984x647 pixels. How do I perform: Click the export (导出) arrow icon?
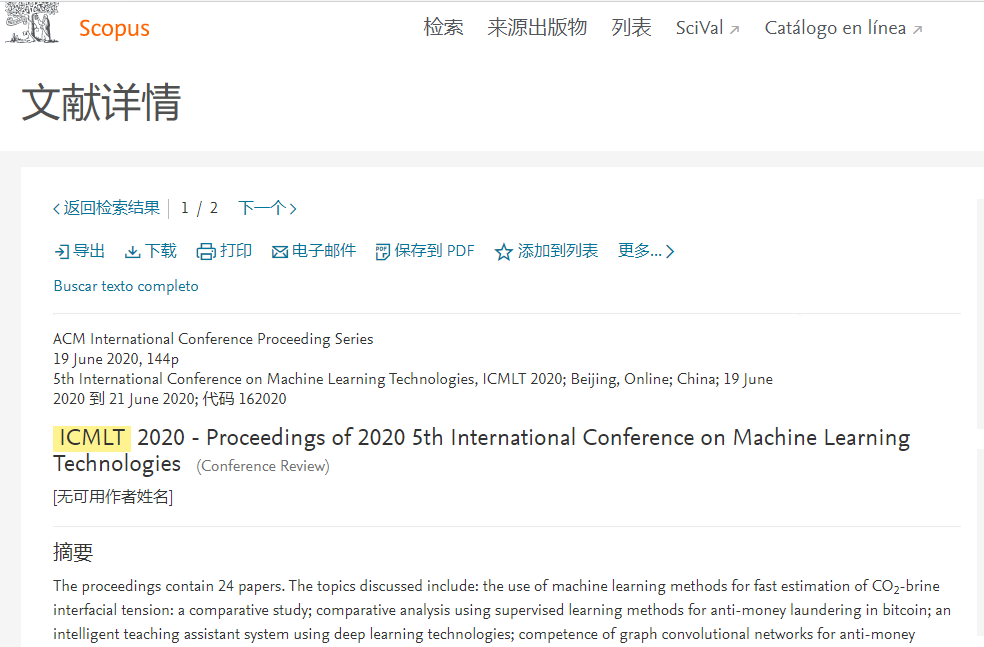[62, 252]
